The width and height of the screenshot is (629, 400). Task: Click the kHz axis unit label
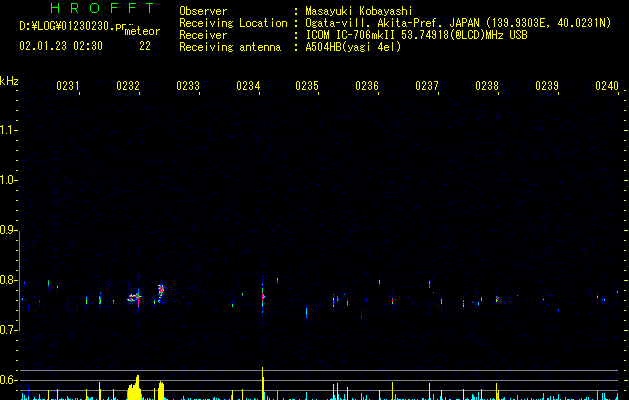click(x=9, y=81)
